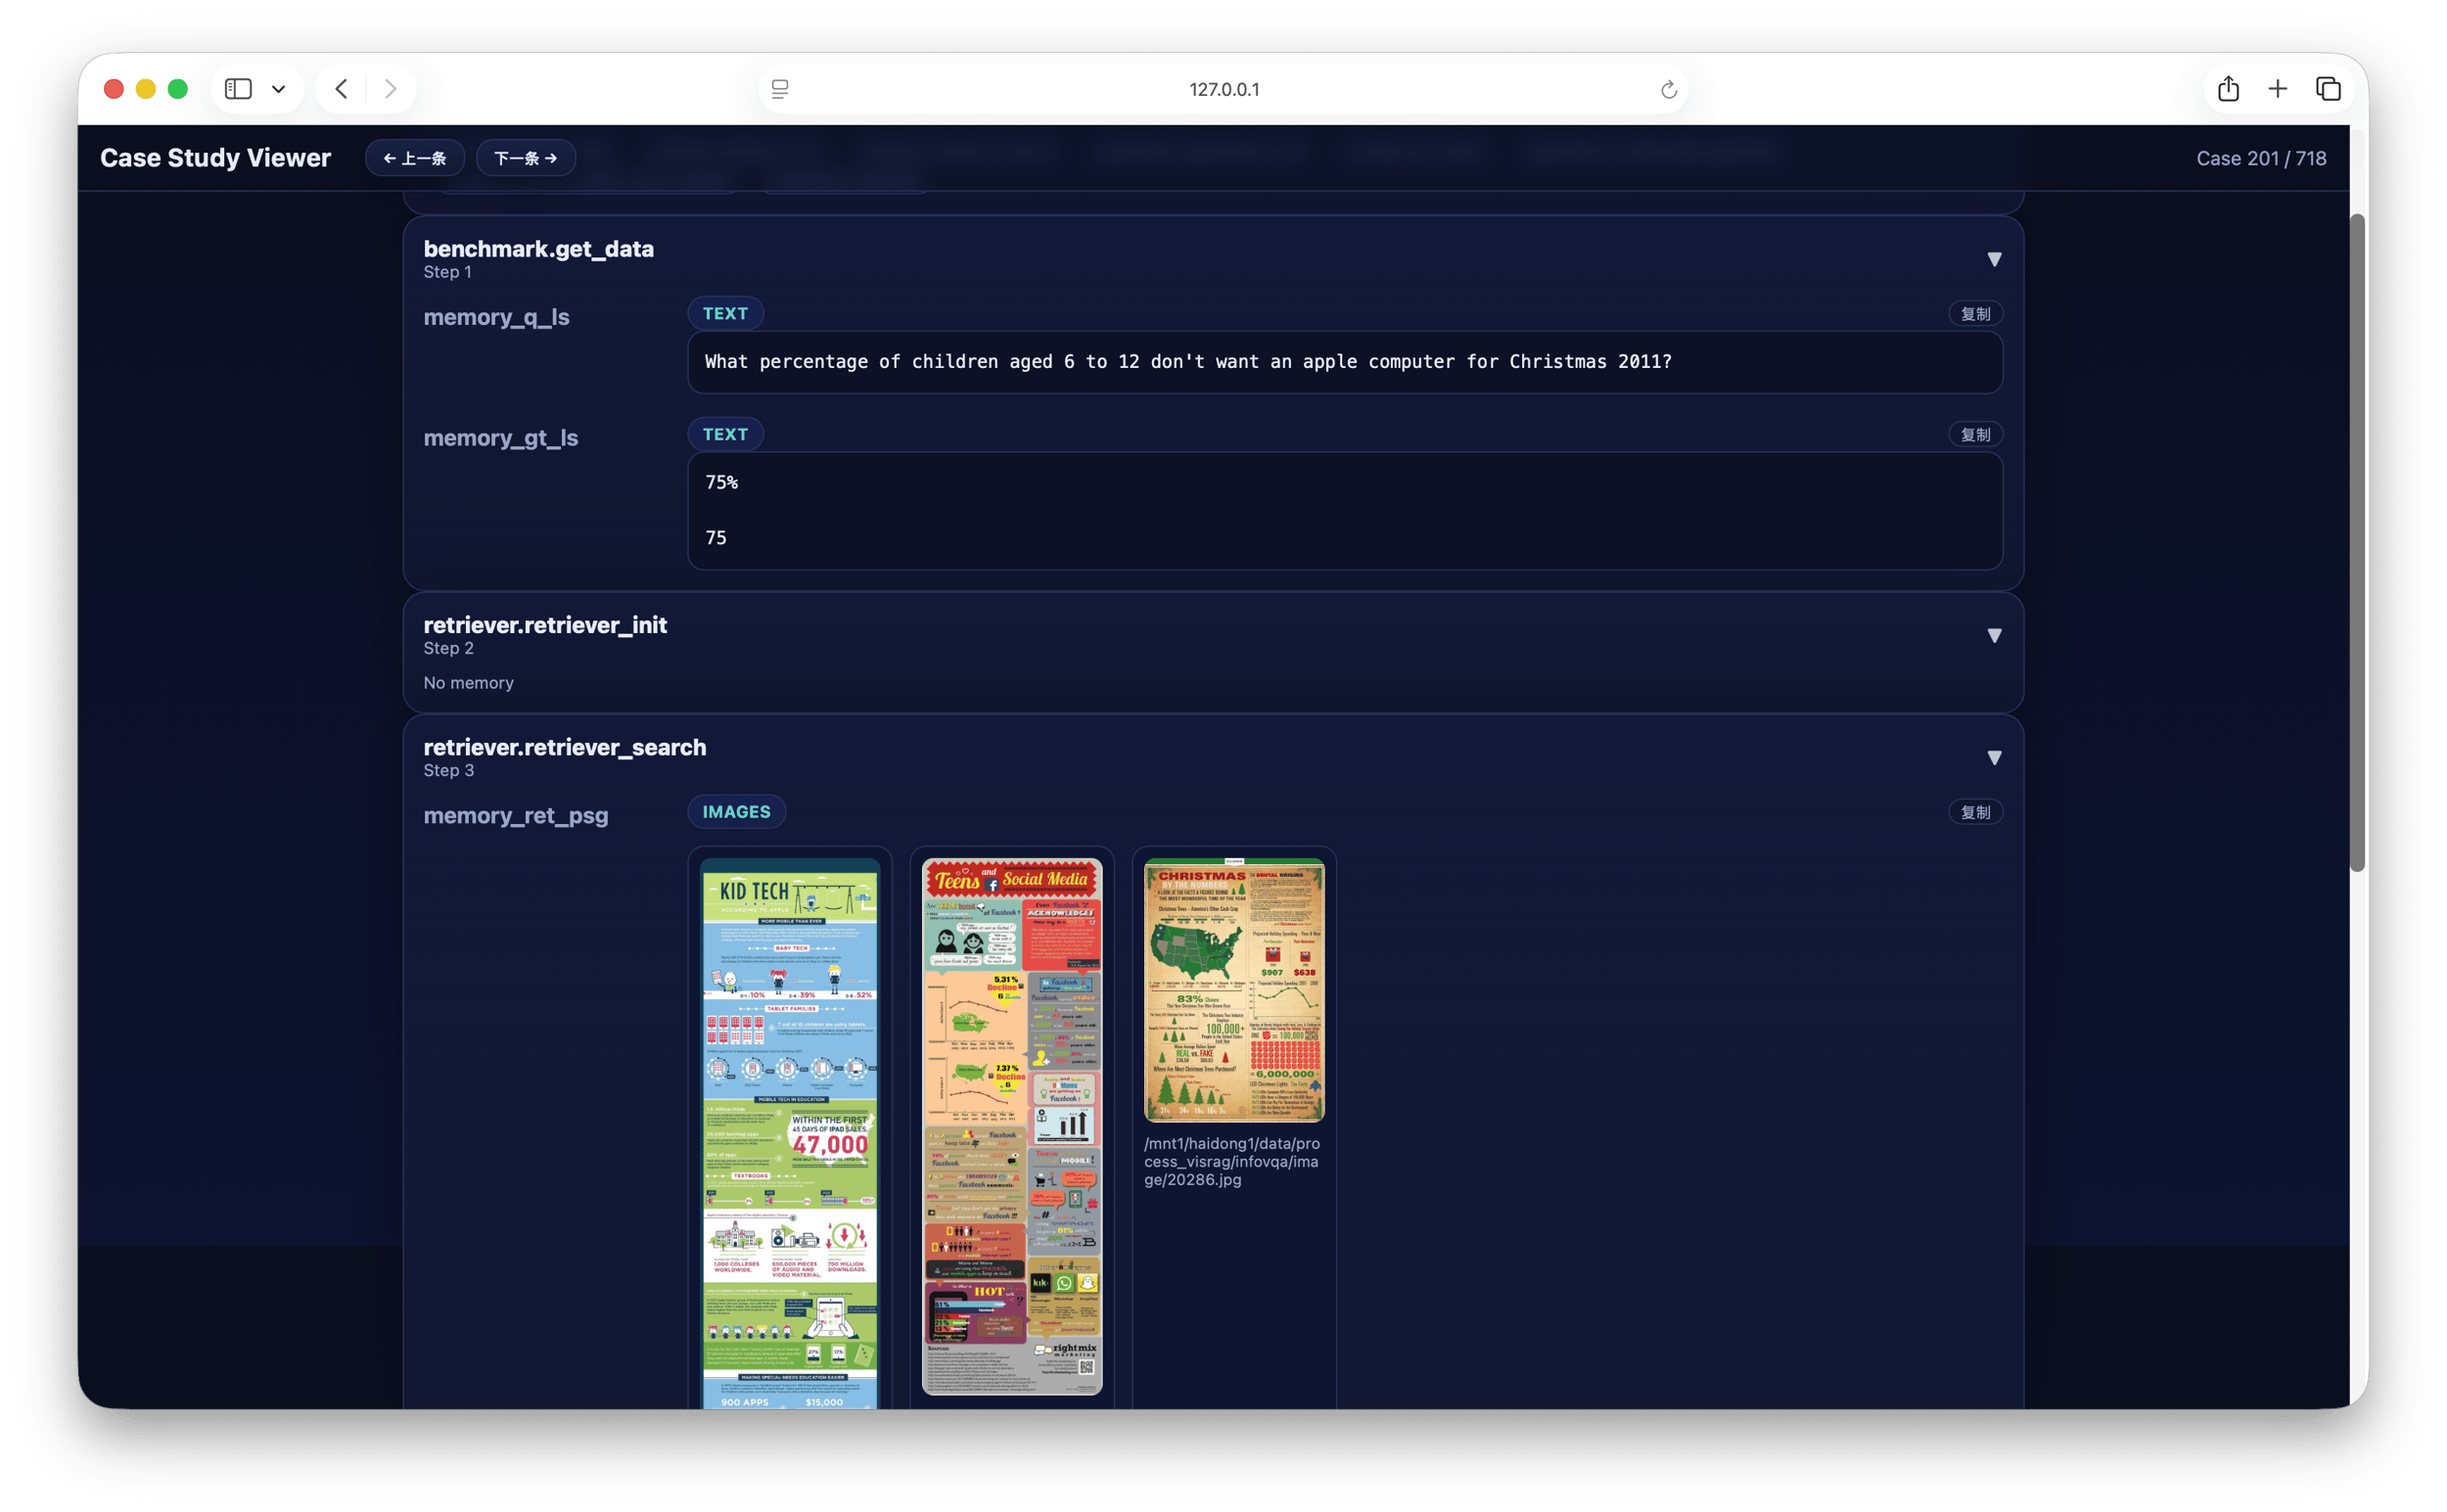Select the question text about Christmas 2011
2447x1512 pixels.
click(1188, 362)
